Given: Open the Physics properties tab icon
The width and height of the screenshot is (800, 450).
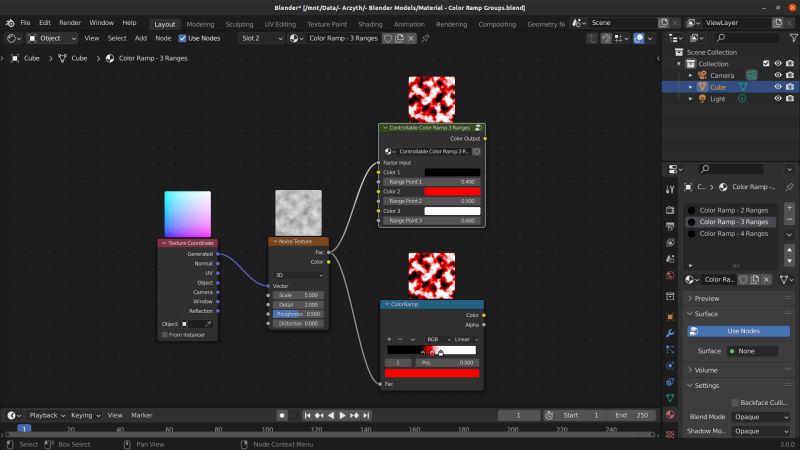Looking at the screenshot, I should tap(670, 366).
